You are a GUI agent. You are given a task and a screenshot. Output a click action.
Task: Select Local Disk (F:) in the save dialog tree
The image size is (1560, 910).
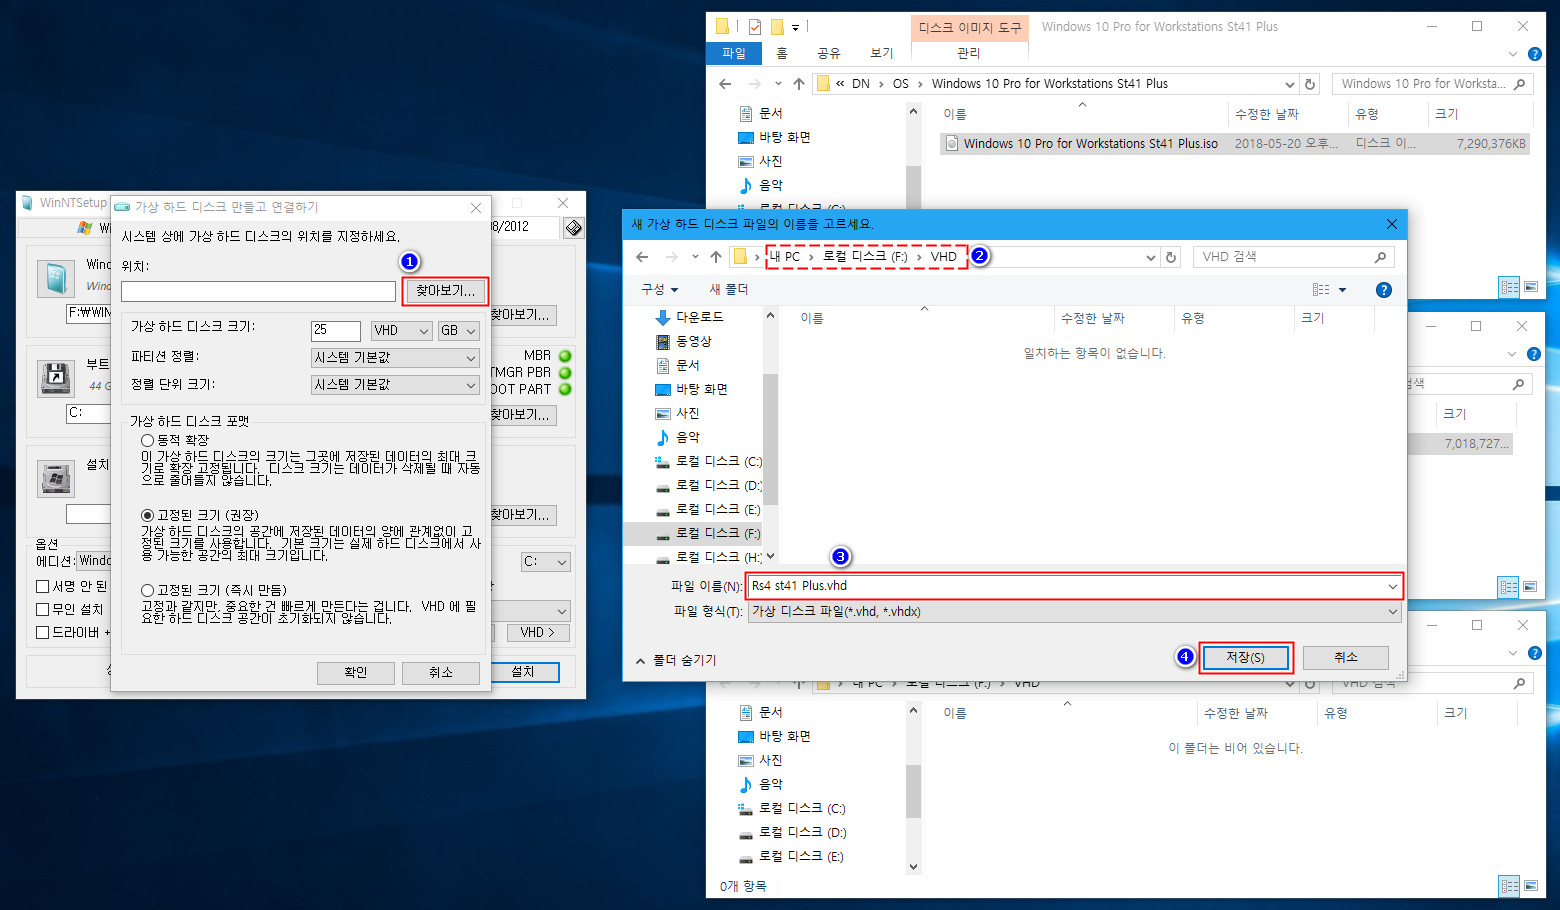coord(708,533)
